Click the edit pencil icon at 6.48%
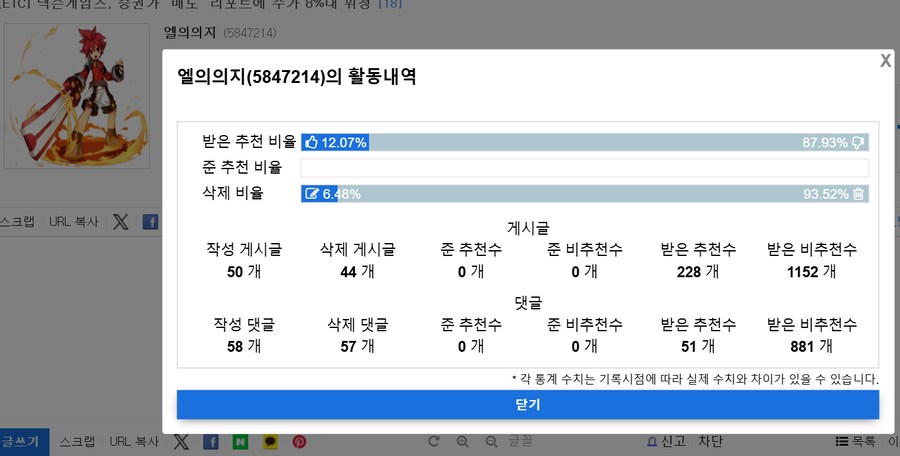900x456 pixels. click(x=312, y=194)
